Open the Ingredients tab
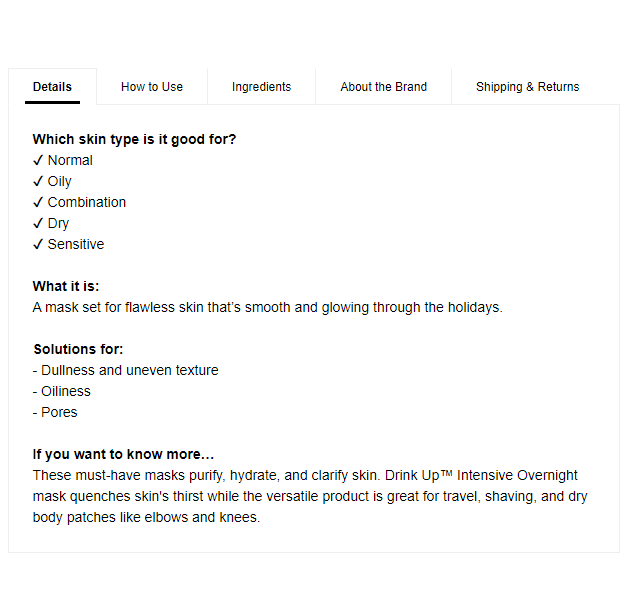The image size is (630, 600). [x=261, y=87]
